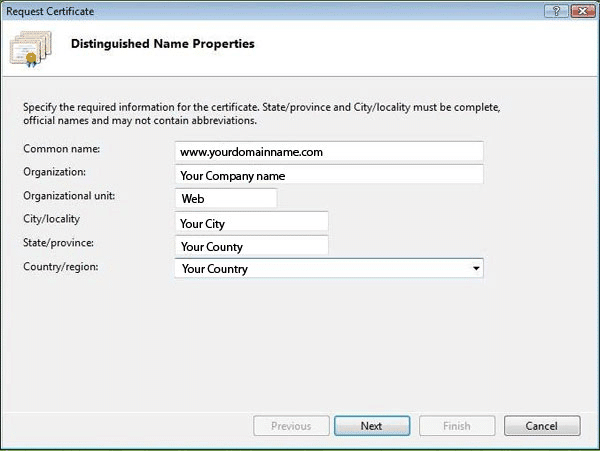
Task: Click the disabled Finish button
Action: 457,426
